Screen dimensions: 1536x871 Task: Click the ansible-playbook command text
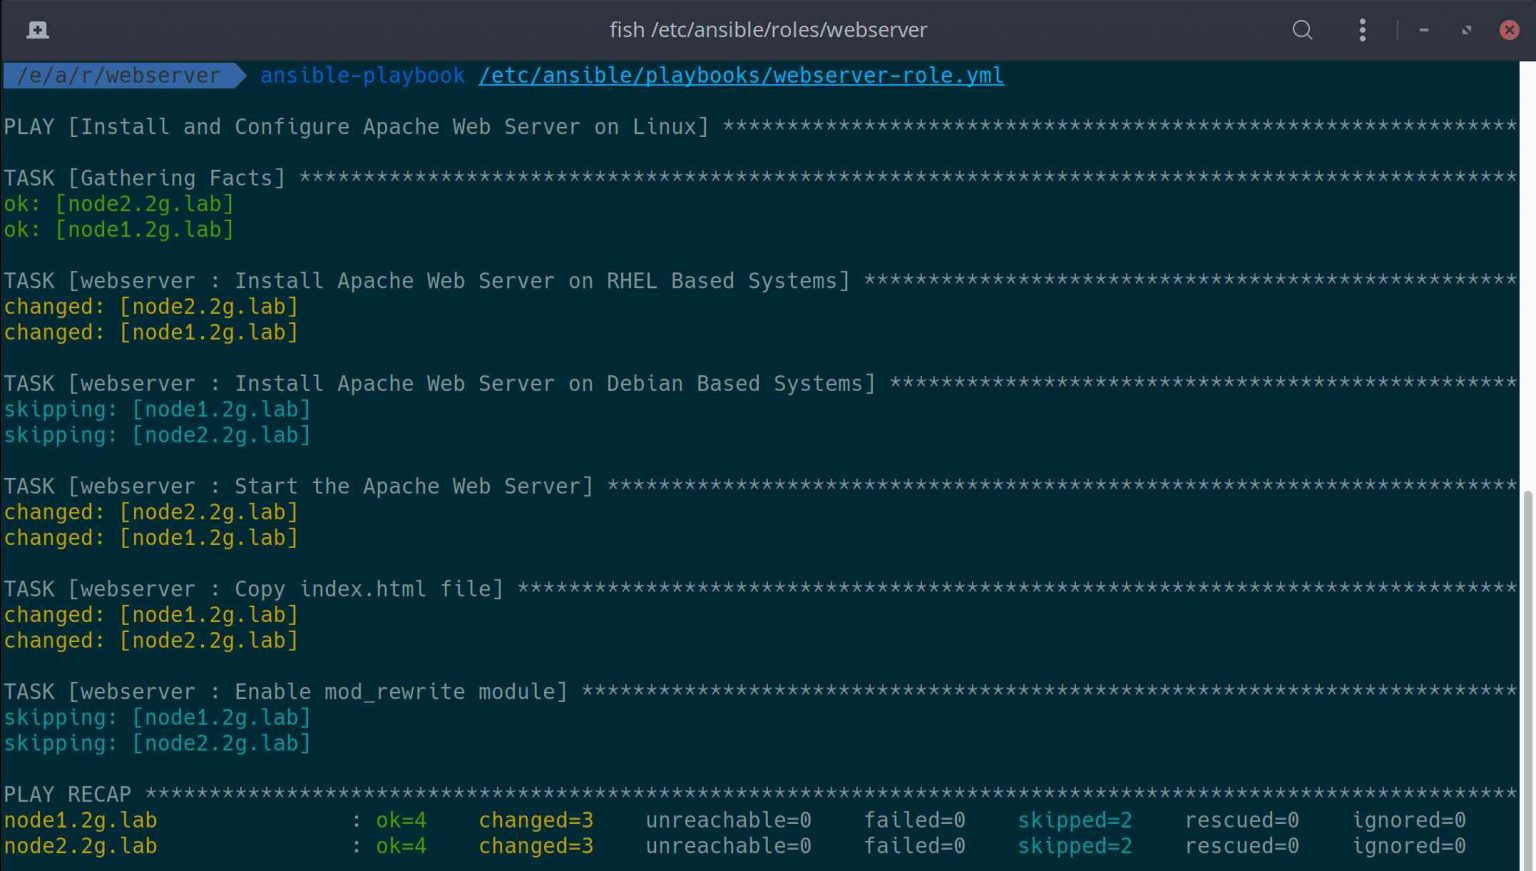tap(362, 75)
